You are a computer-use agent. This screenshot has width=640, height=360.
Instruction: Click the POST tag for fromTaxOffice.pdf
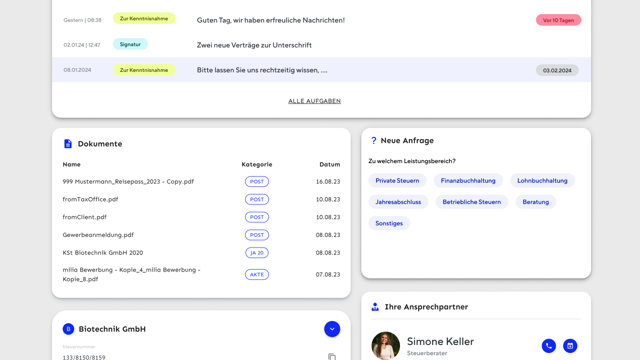click(257, 199)
